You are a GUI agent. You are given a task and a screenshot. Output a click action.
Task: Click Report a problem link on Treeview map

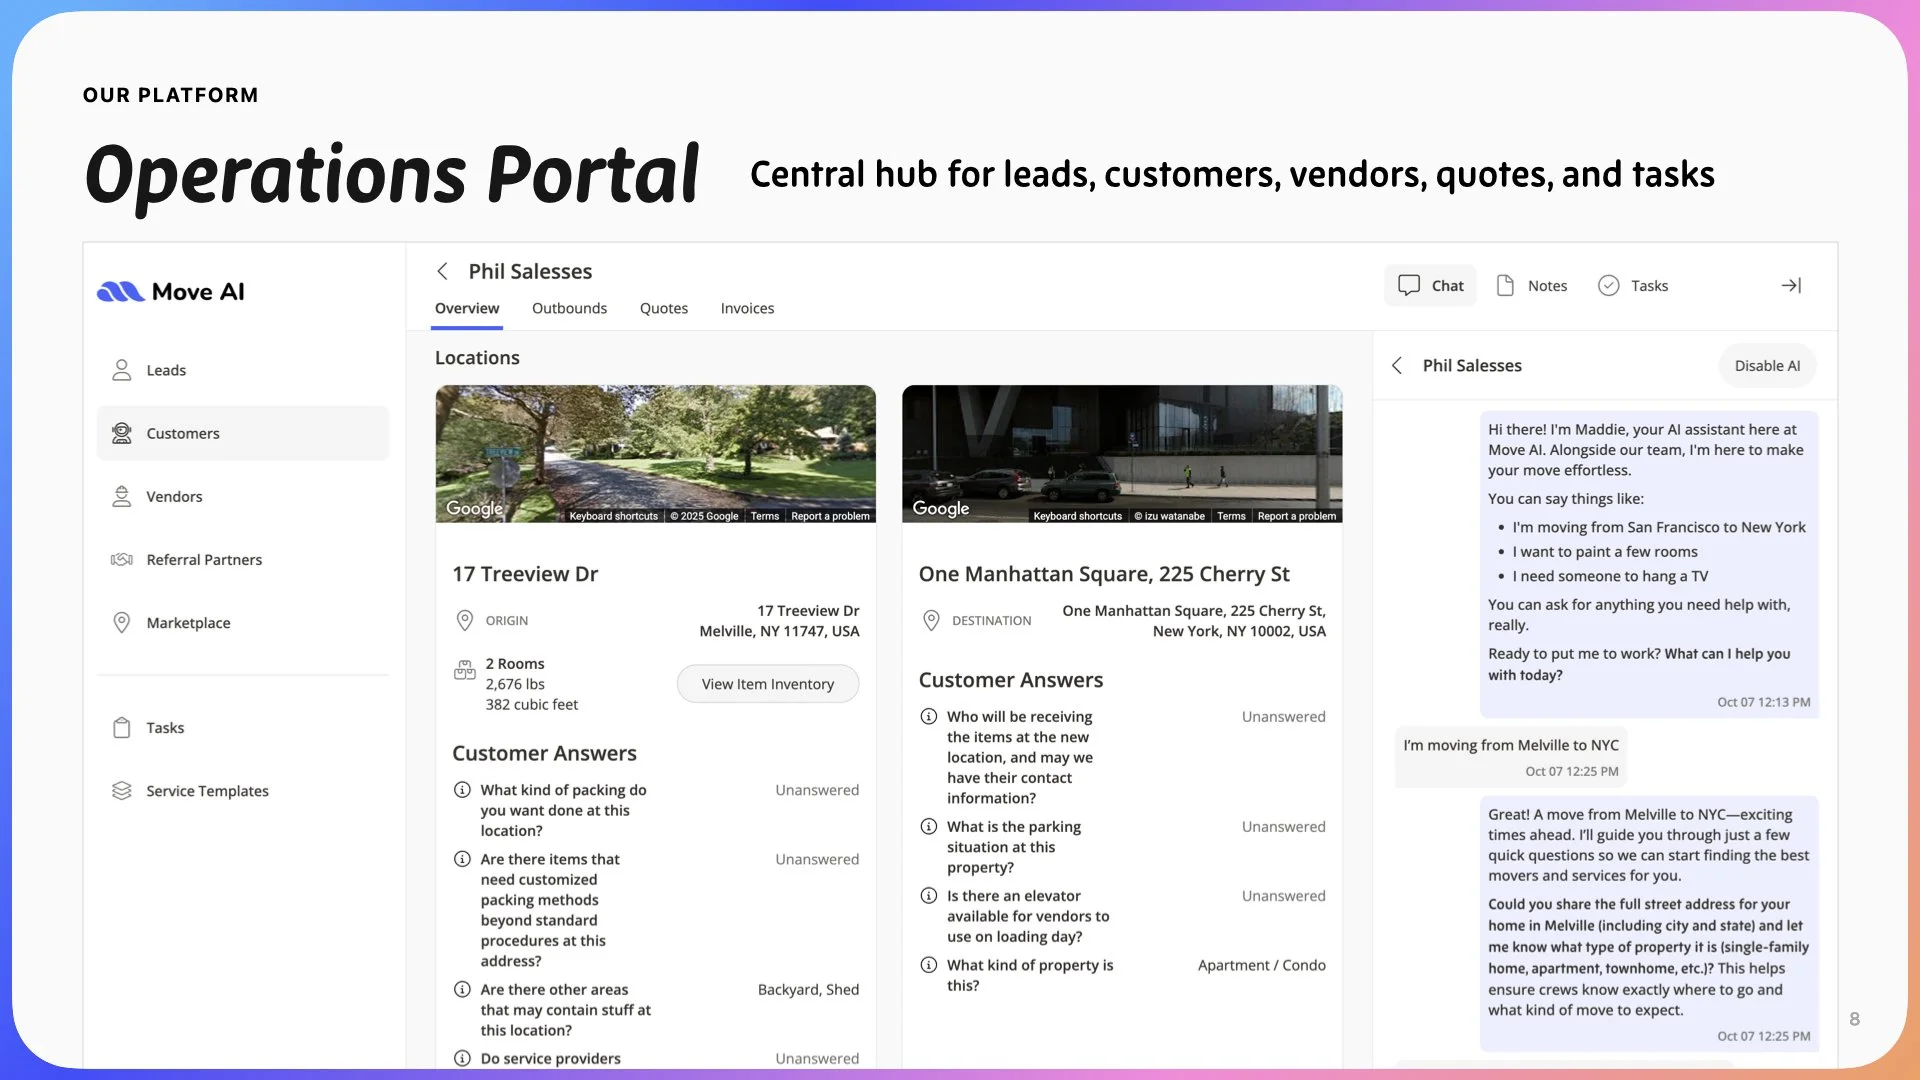tap(830, 517)
